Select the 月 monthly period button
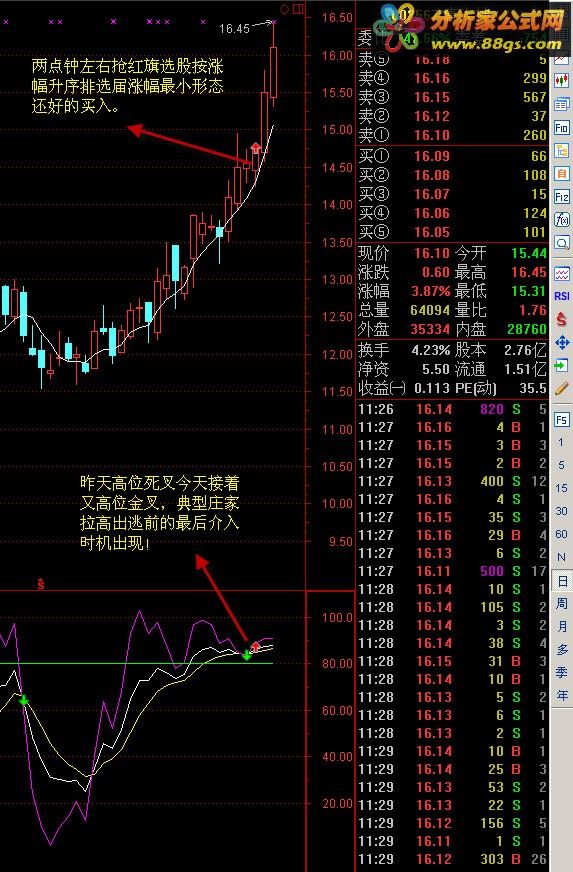The image size is (573, 872). [x=561, y=626]
